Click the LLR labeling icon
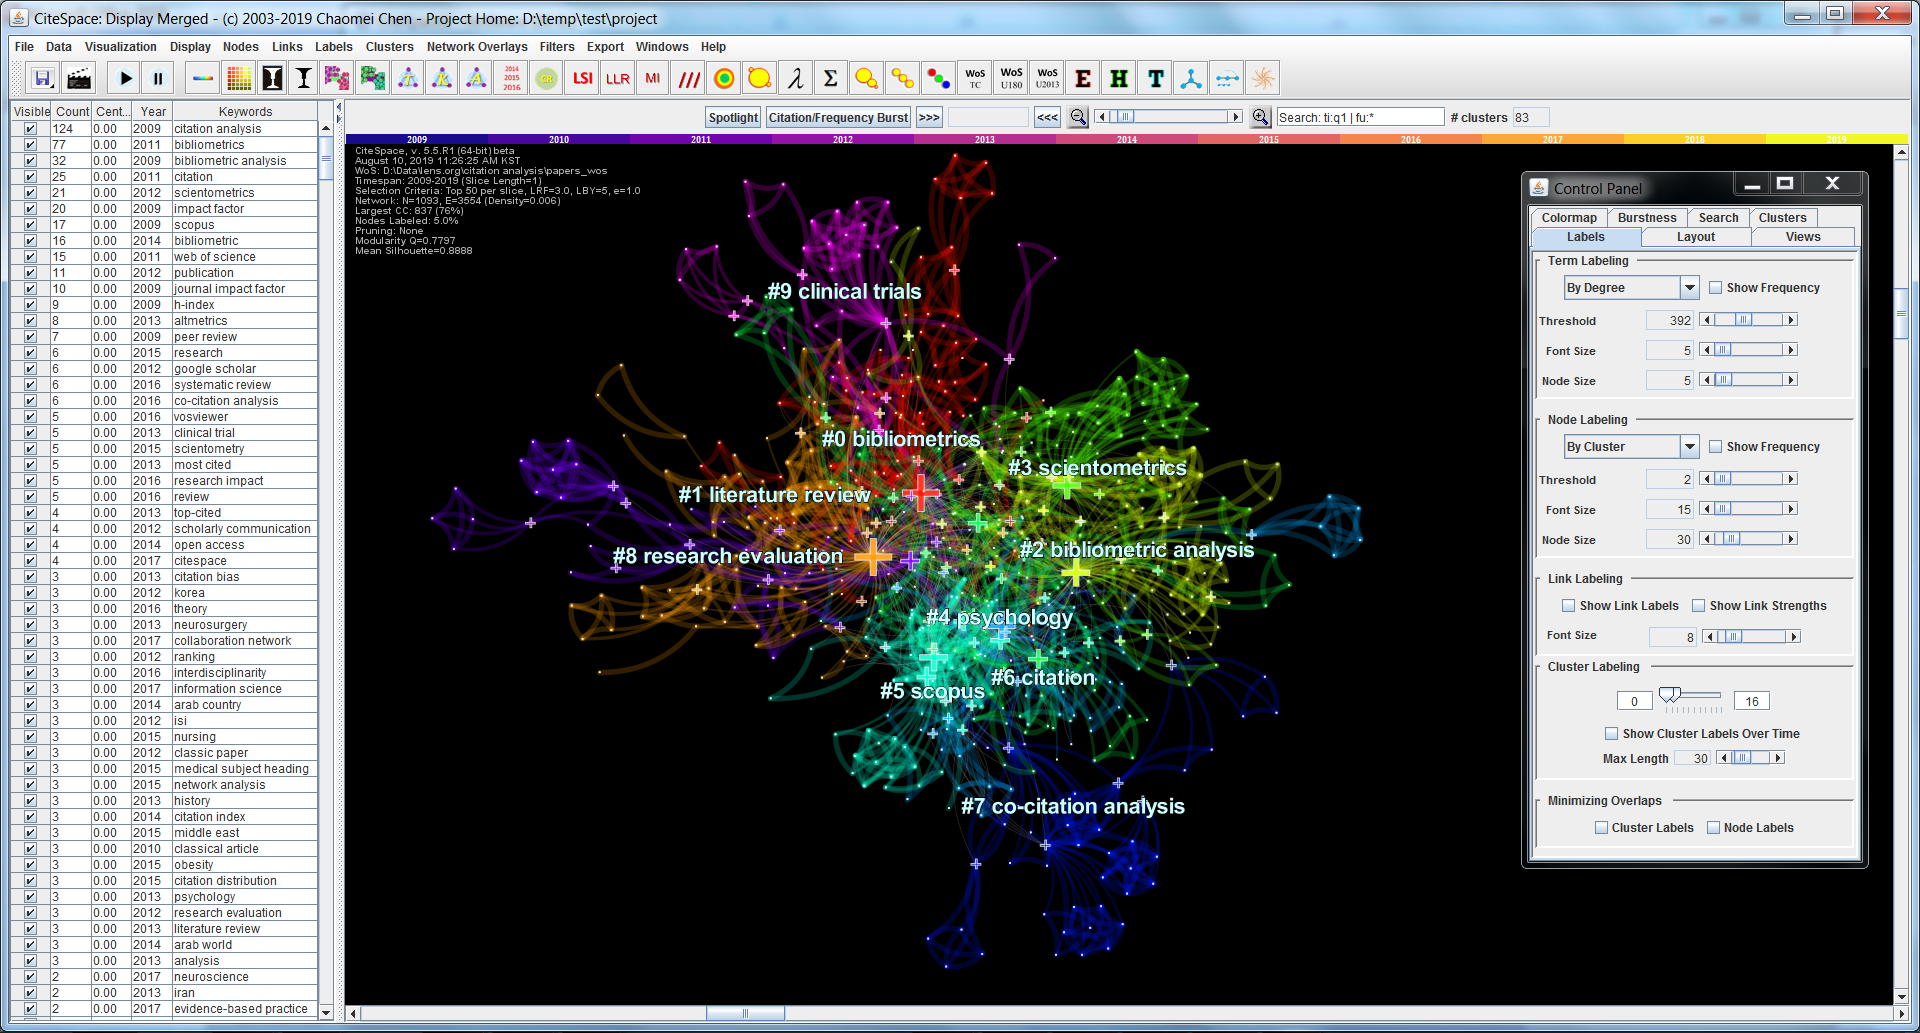 click(618, 78)
